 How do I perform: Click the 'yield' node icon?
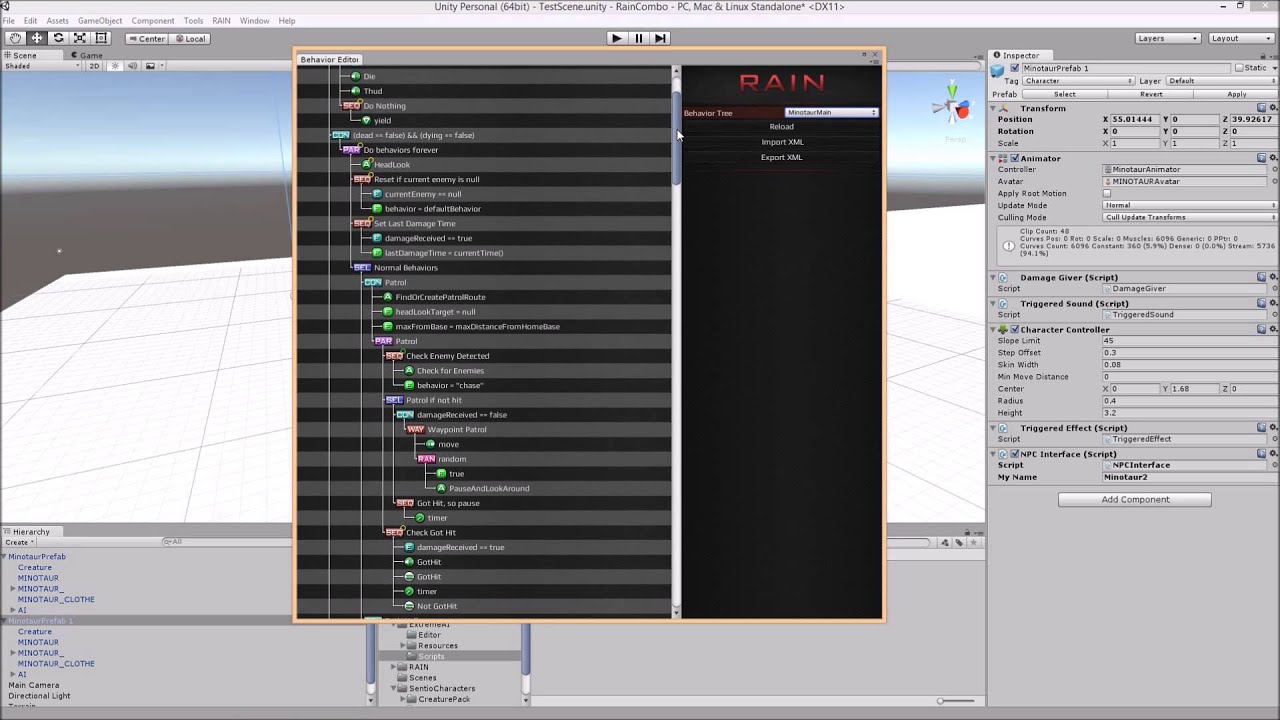click(366, 120)
